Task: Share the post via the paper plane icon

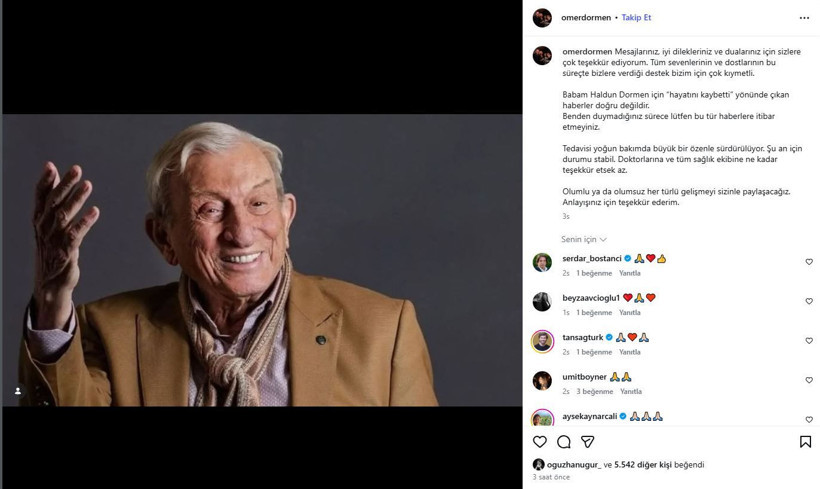Action: point(588,441)
